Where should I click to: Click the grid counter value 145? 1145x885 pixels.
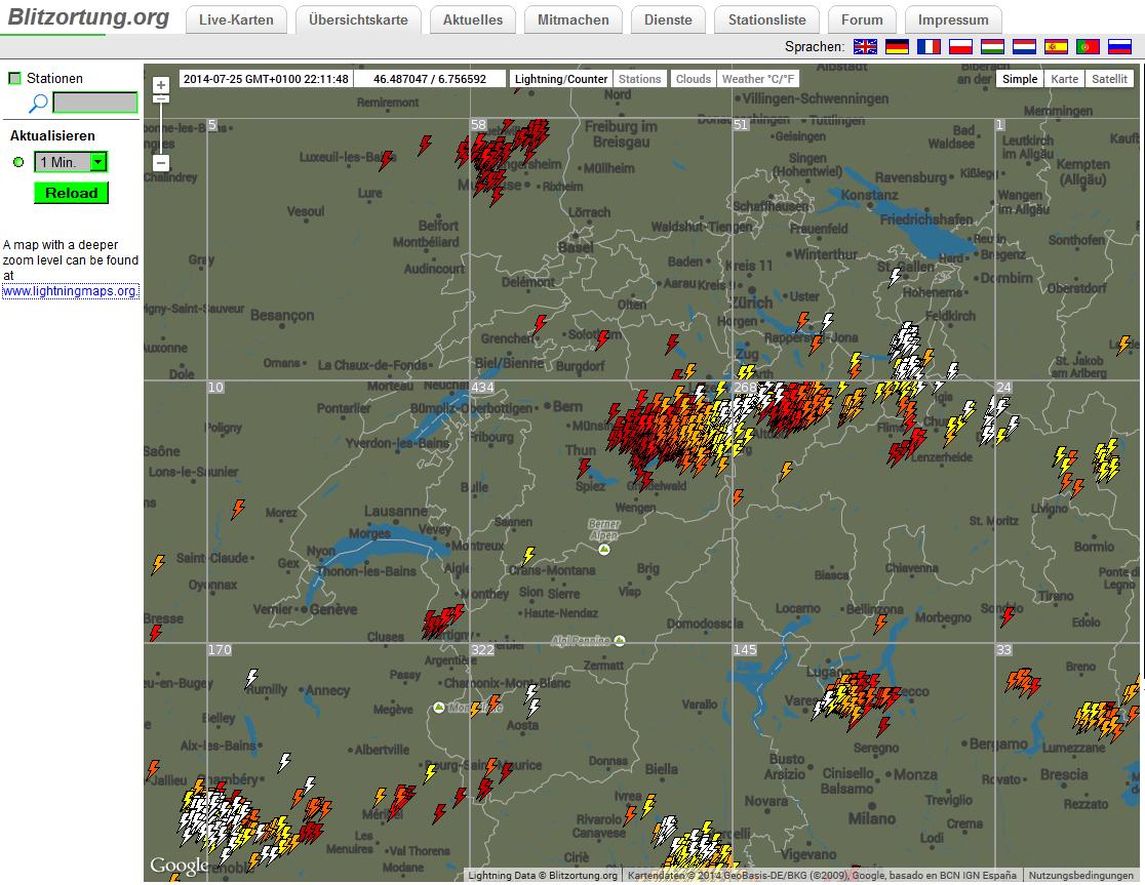pos(746,649)
